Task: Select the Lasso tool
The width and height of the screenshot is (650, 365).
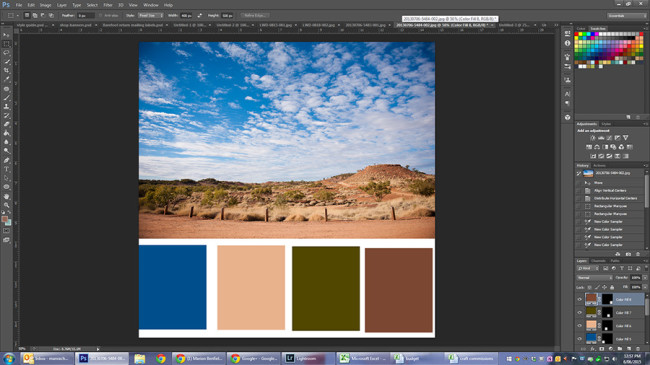Action: click(6, 53)
